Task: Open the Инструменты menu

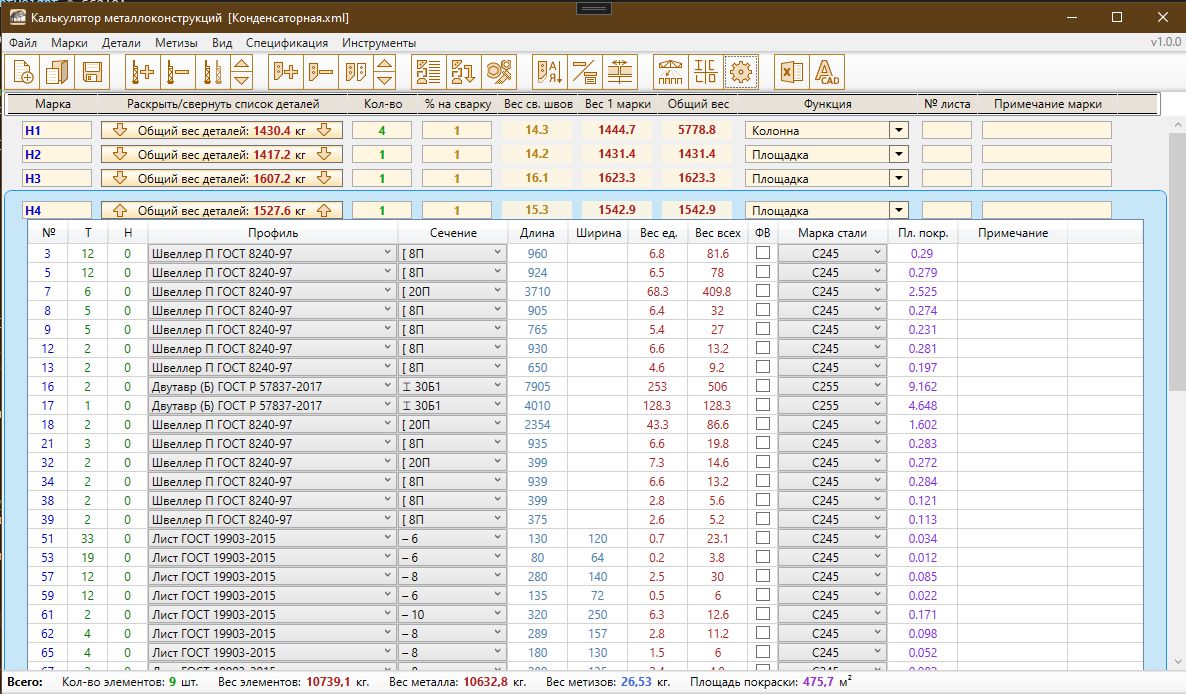Action: pos(379,43)
